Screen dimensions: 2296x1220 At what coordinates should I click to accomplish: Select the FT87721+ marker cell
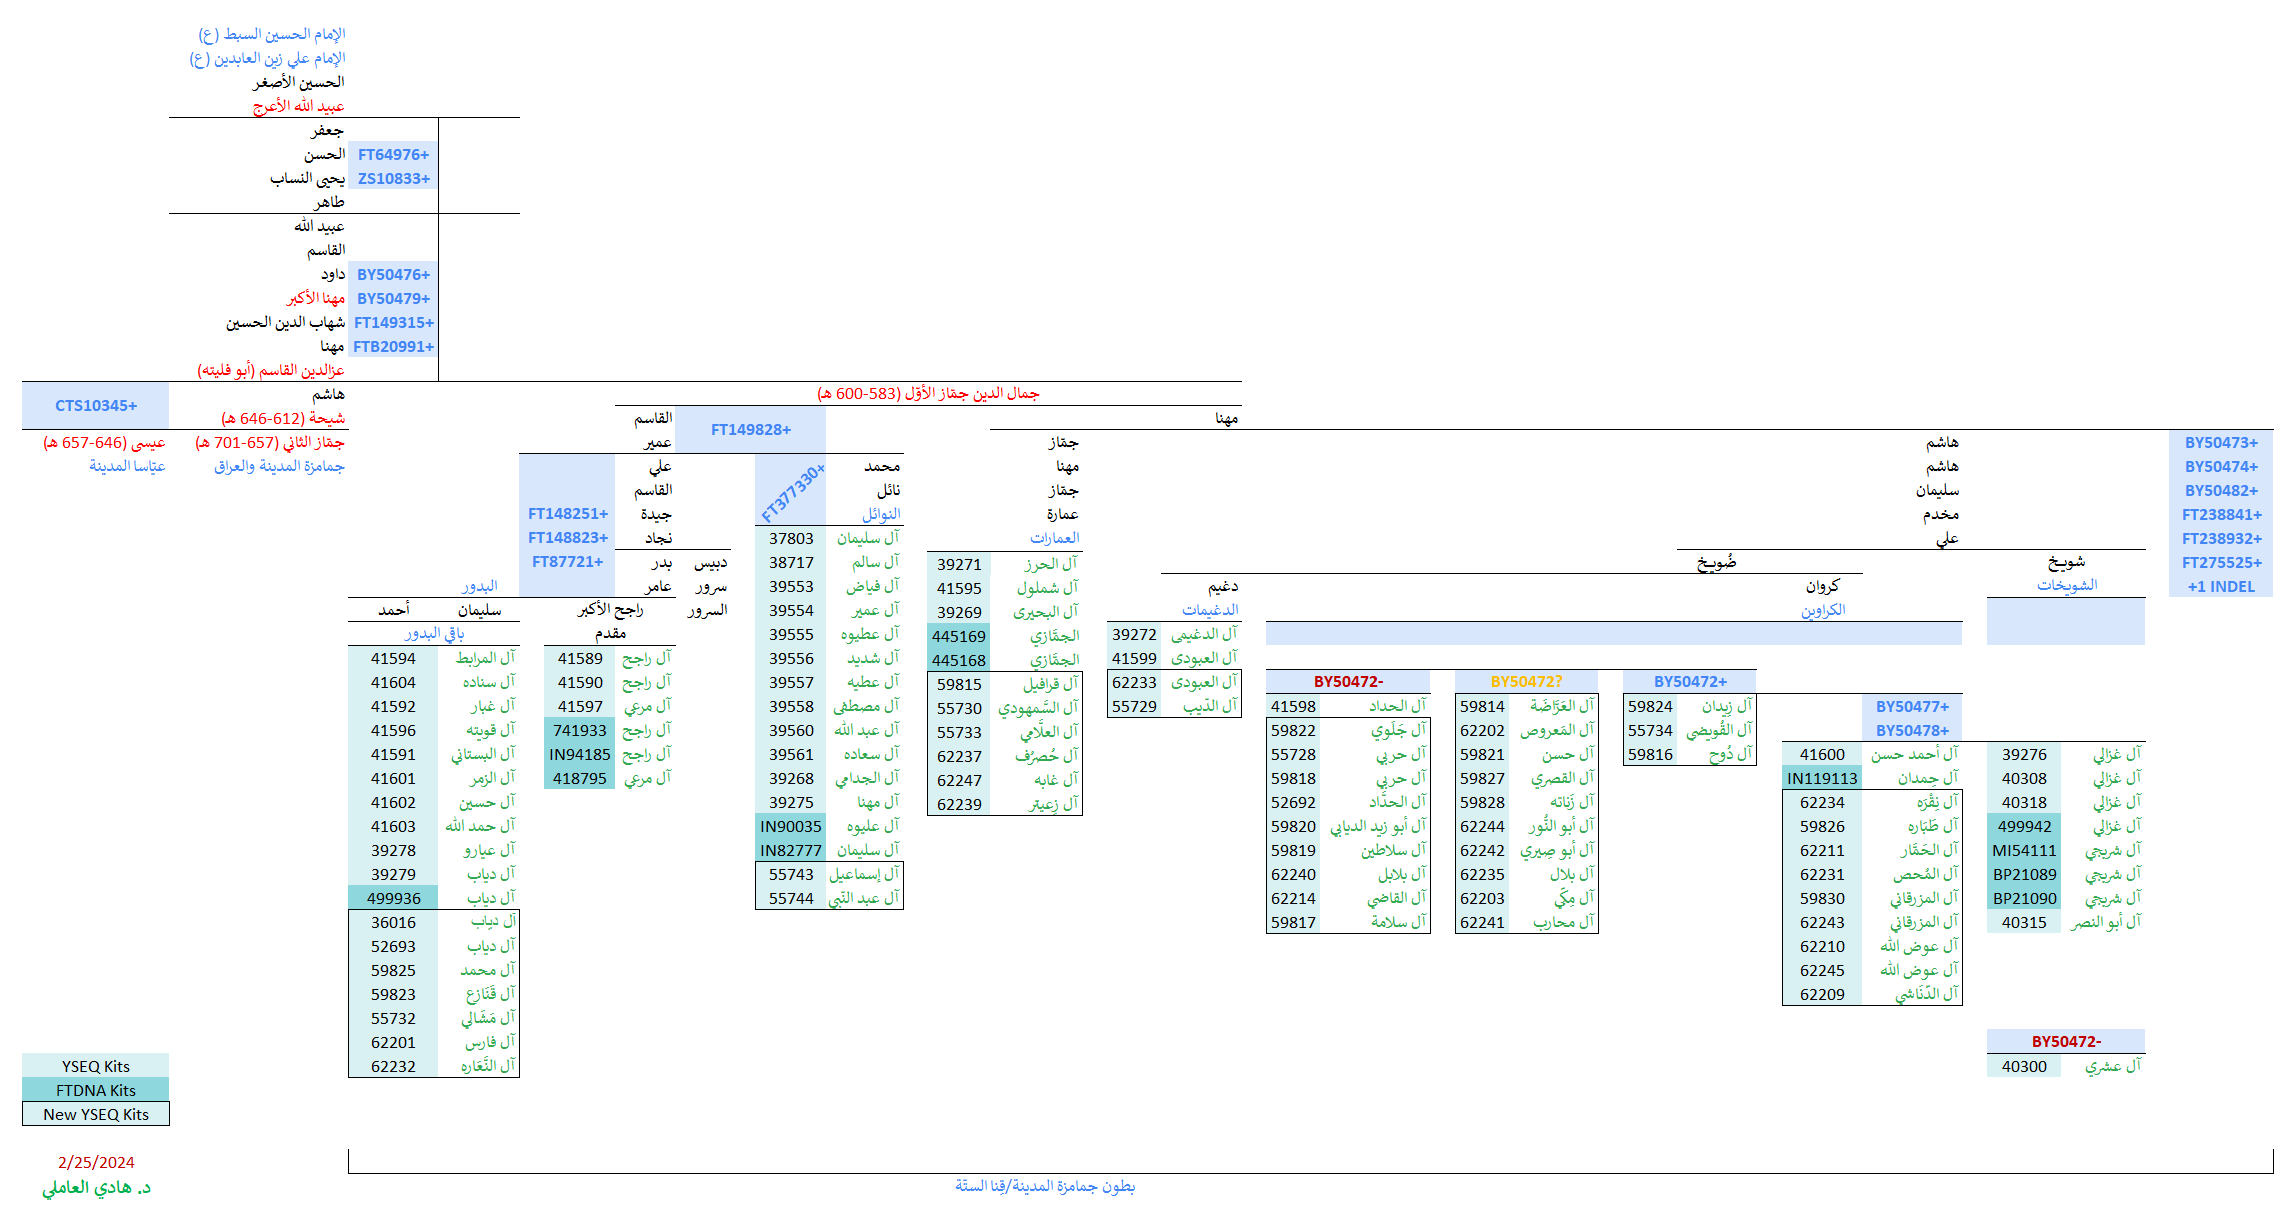click(567, 562)
